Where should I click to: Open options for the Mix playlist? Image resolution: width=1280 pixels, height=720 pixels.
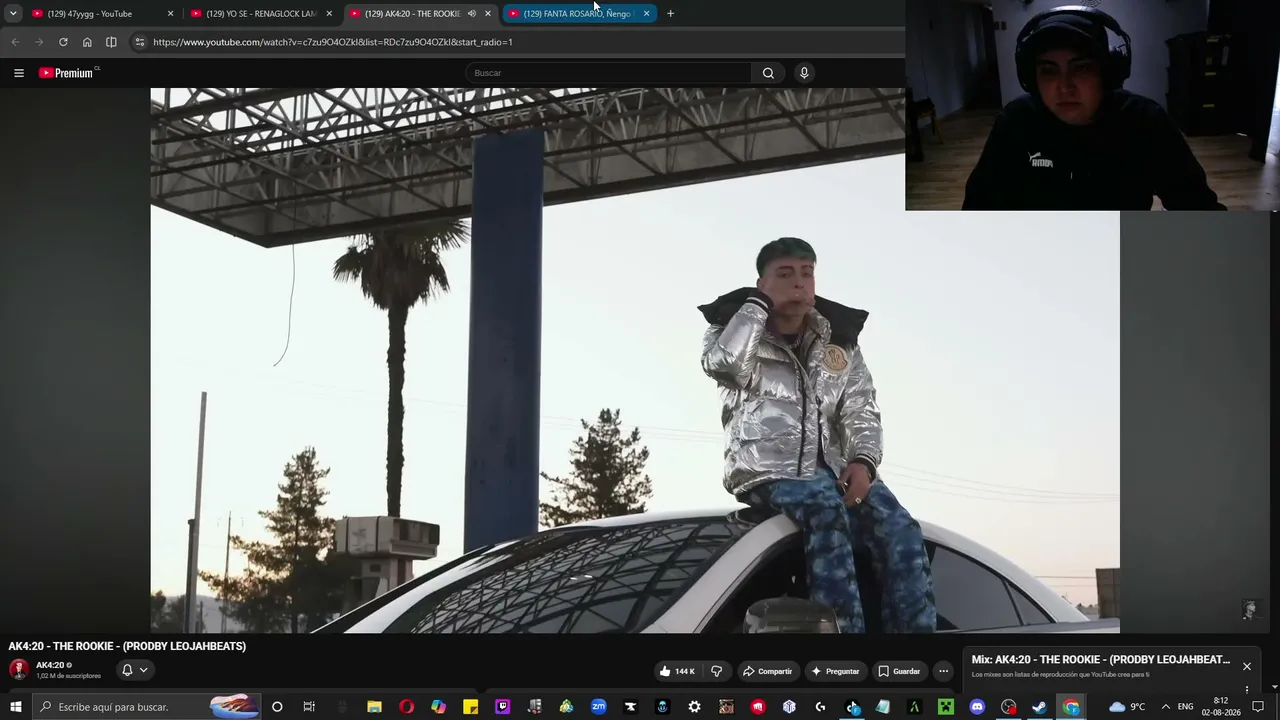pyautogui.click(x=1246, y=689)
